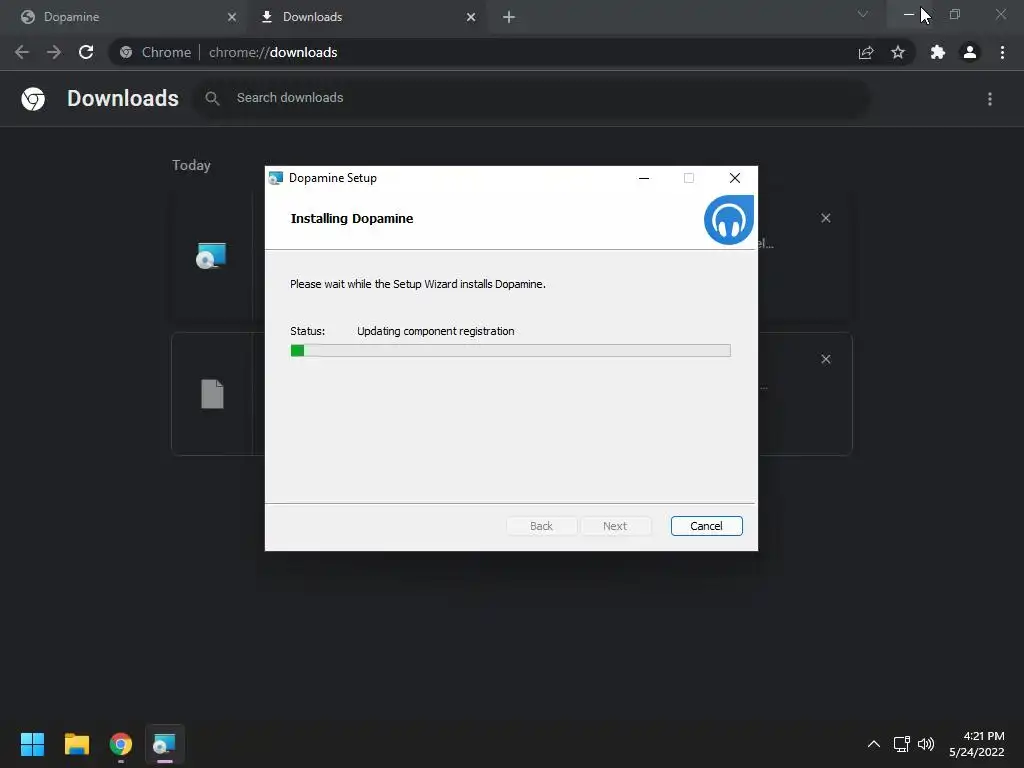Focus the Search downloads field

[532, 98]
